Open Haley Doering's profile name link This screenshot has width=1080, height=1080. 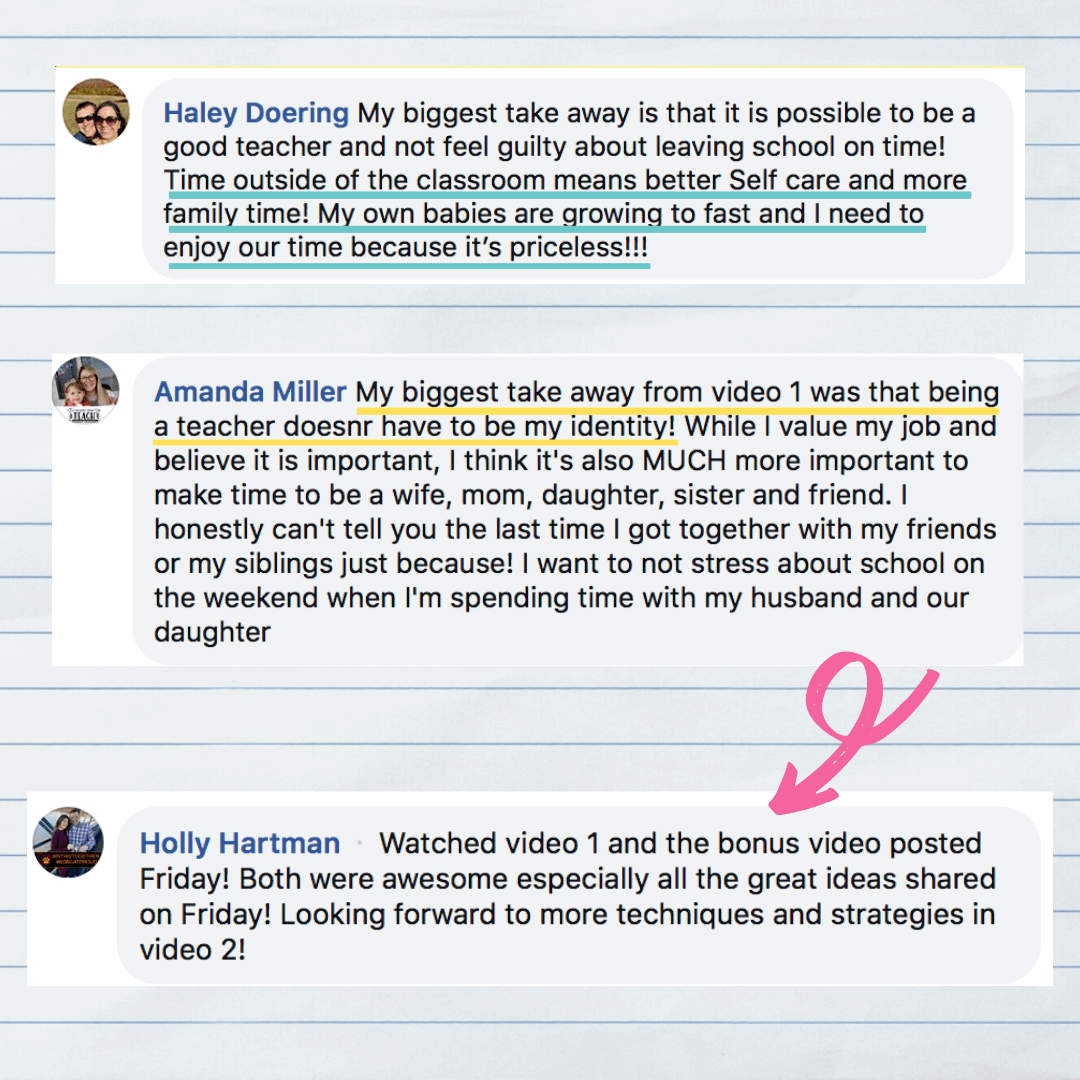(x=256, y=113)
